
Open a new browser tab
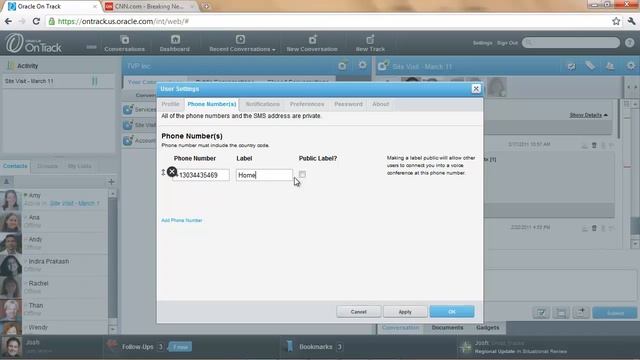coord(206,6)
